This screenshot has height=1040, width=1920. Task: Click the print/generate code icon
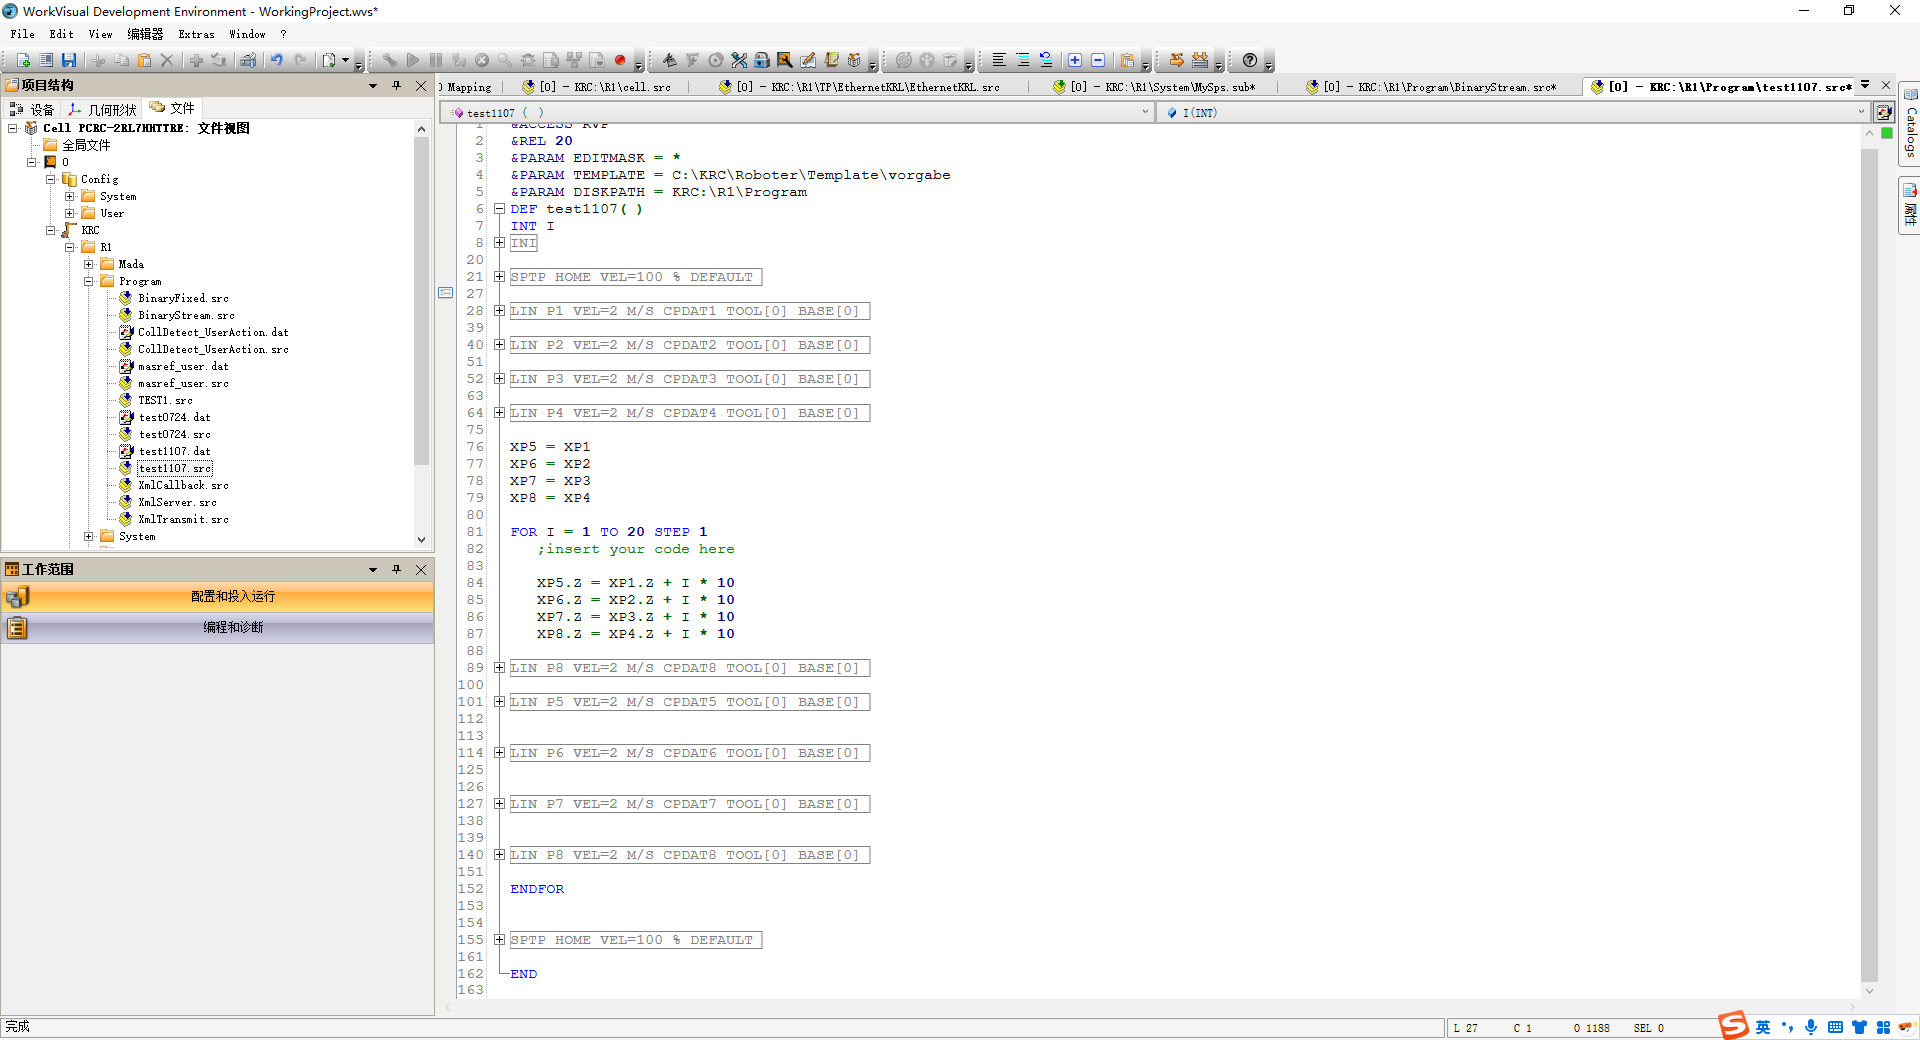(x=248, y=60)
